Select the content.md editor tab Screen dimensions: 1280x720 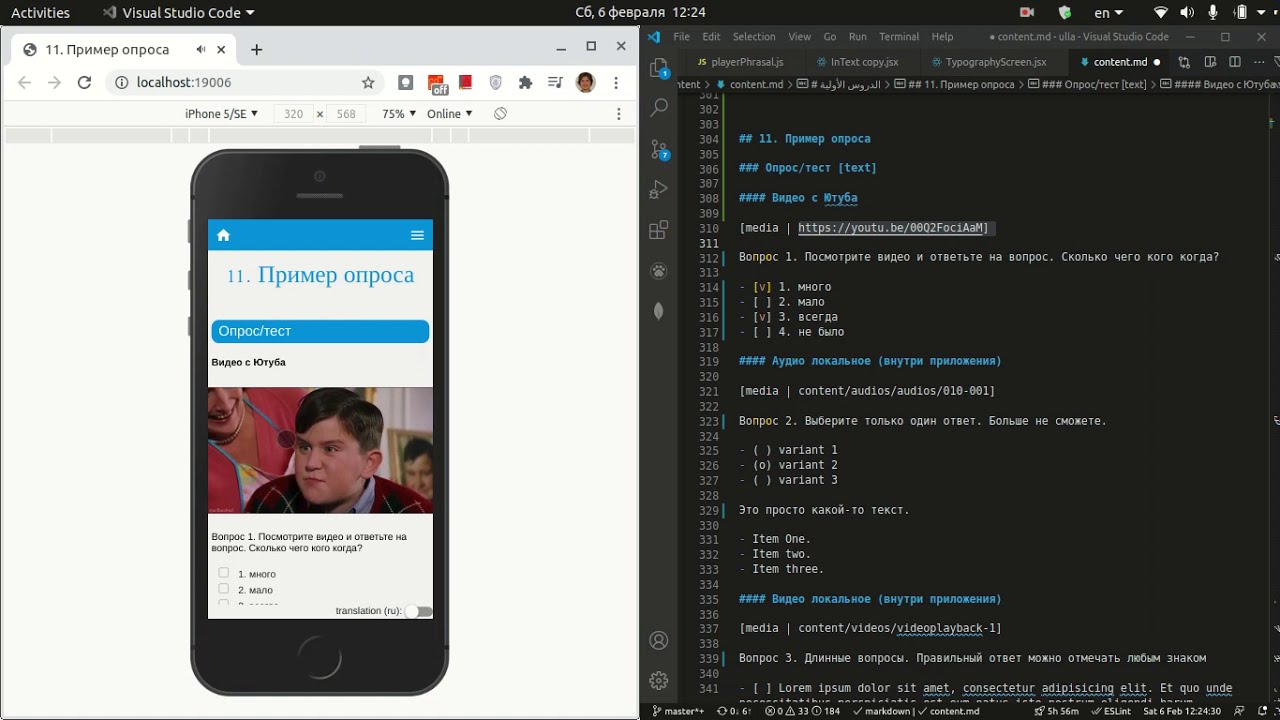coord(1120,62)
